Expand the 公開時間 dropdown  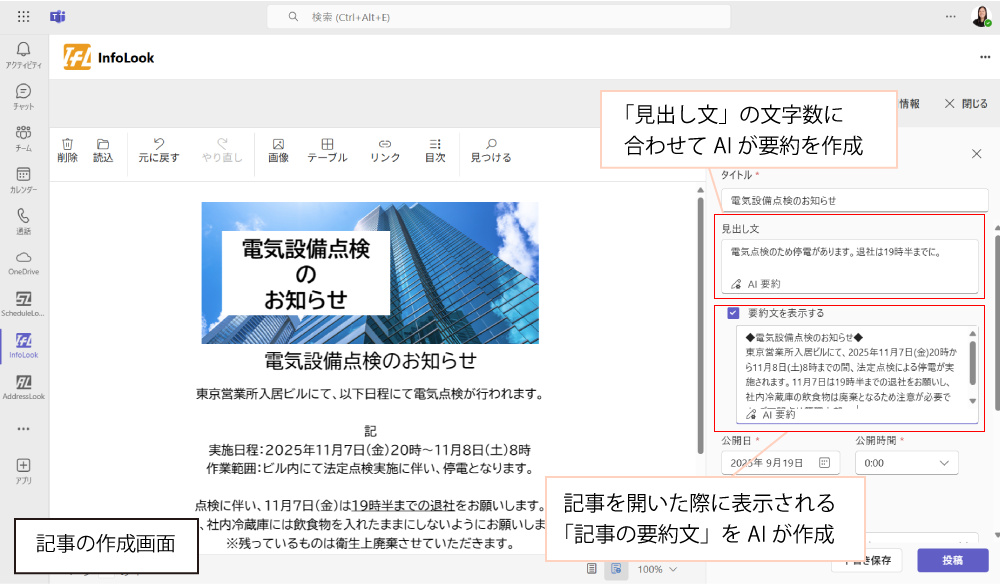[944, 463]
